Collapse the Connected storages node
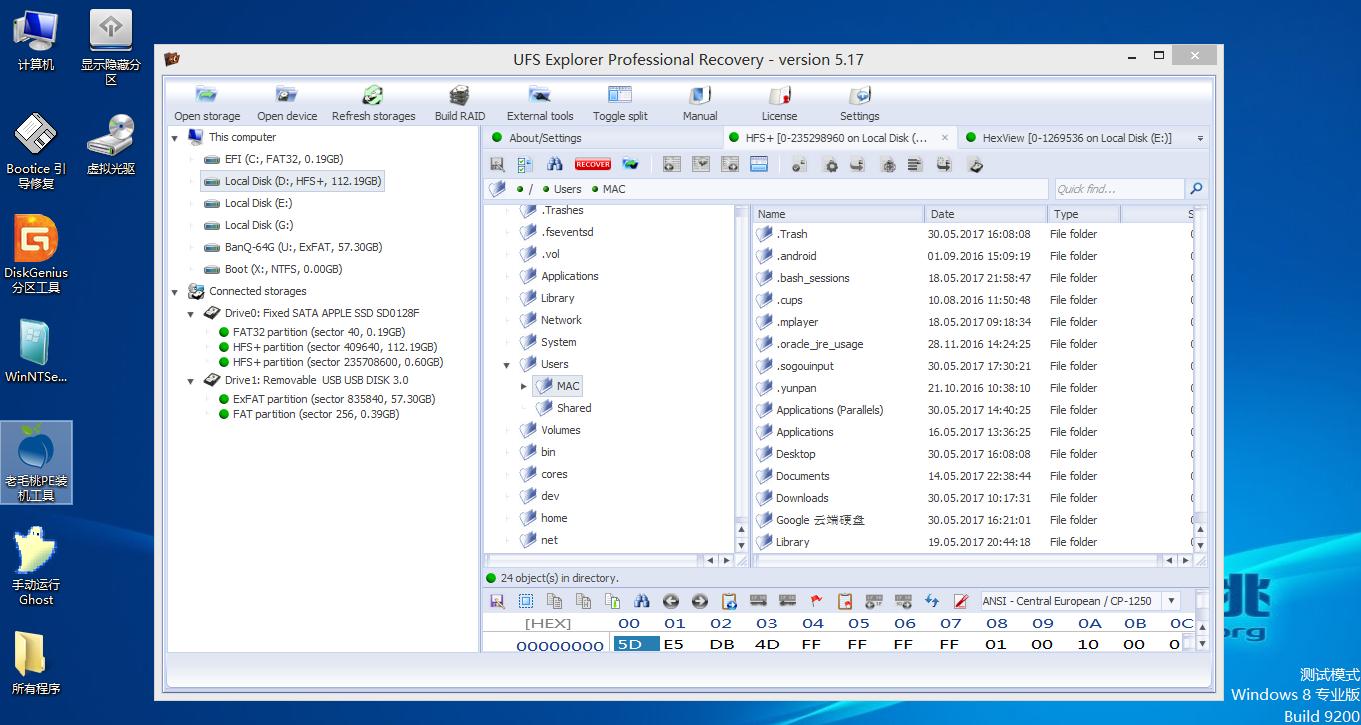This screenshot has width=1361, height=725. [x=175, y=292]
